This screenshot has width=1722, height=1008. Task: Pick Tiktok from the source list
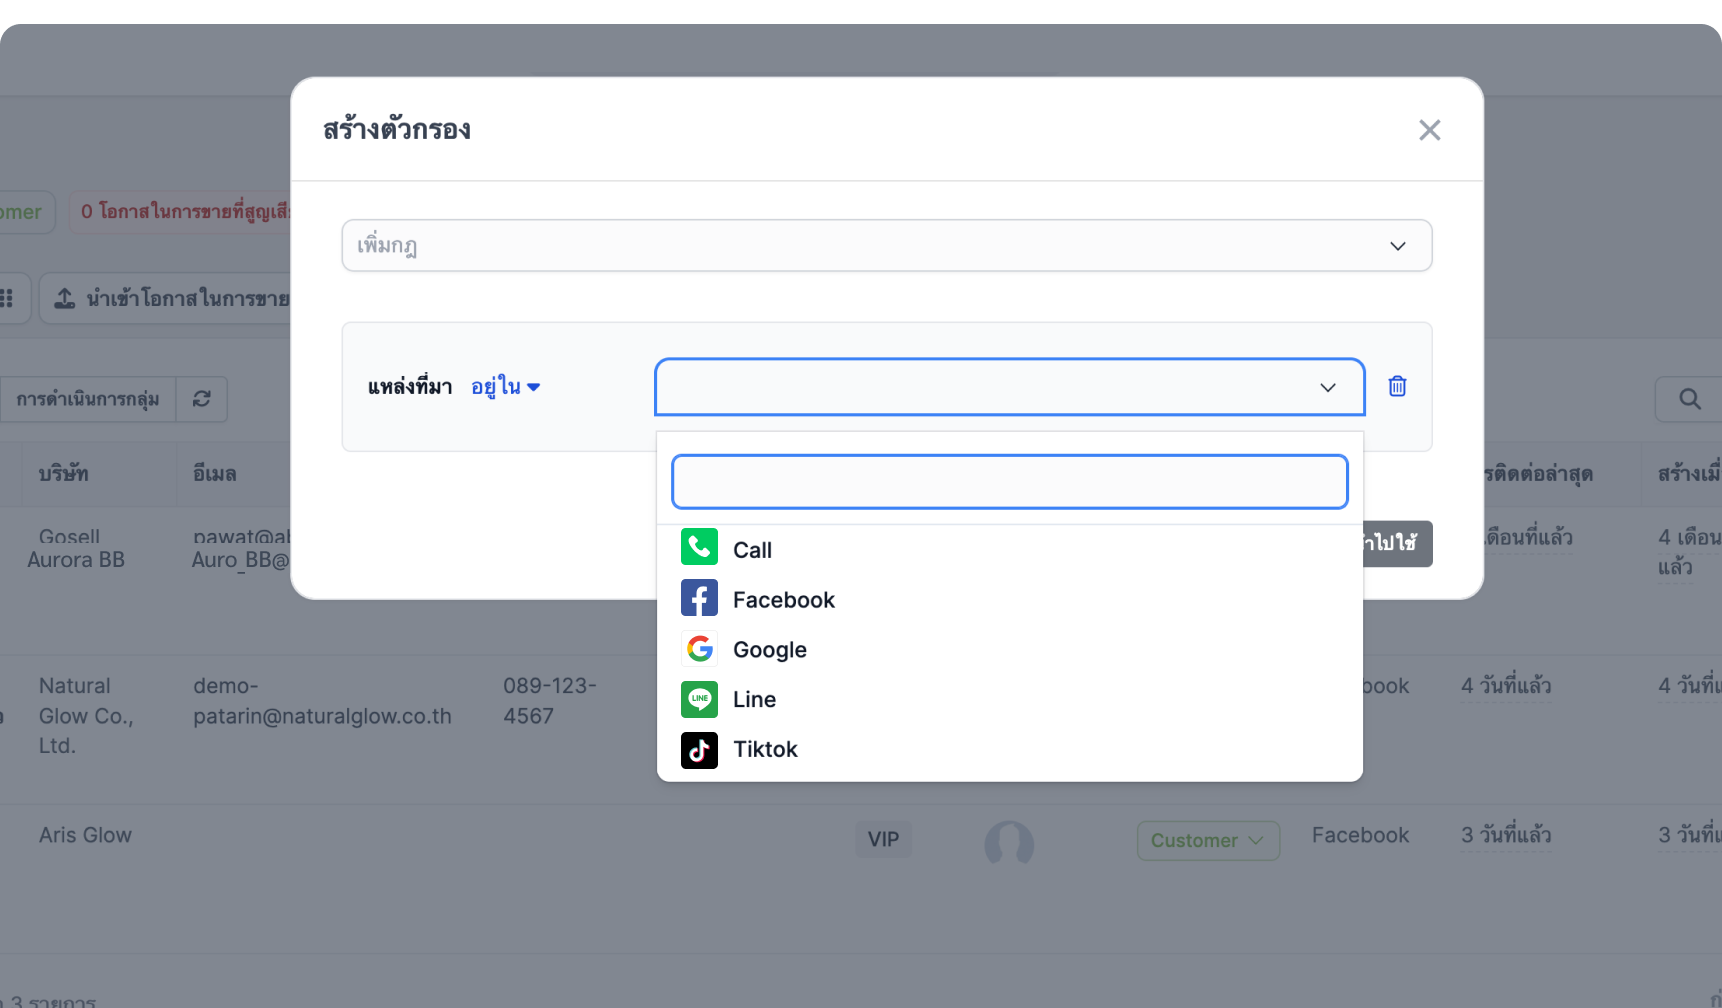point(1010,749)
